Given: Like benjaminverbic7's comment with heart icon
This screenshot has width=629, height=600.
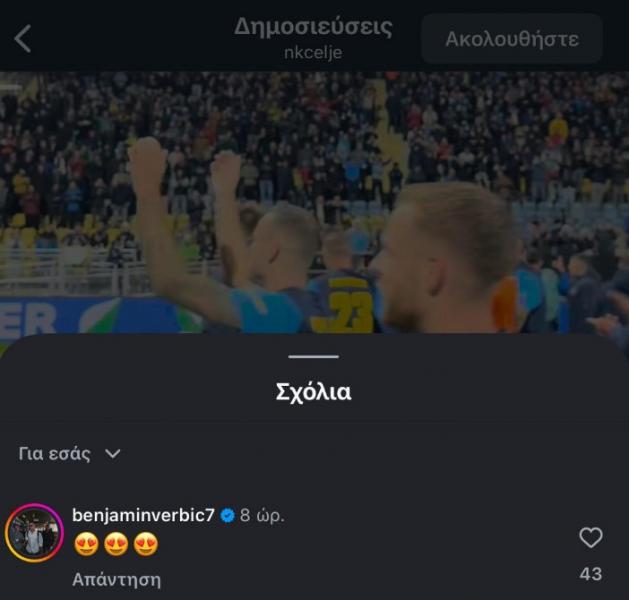Looking at the screenshot, I should (590, 537).
